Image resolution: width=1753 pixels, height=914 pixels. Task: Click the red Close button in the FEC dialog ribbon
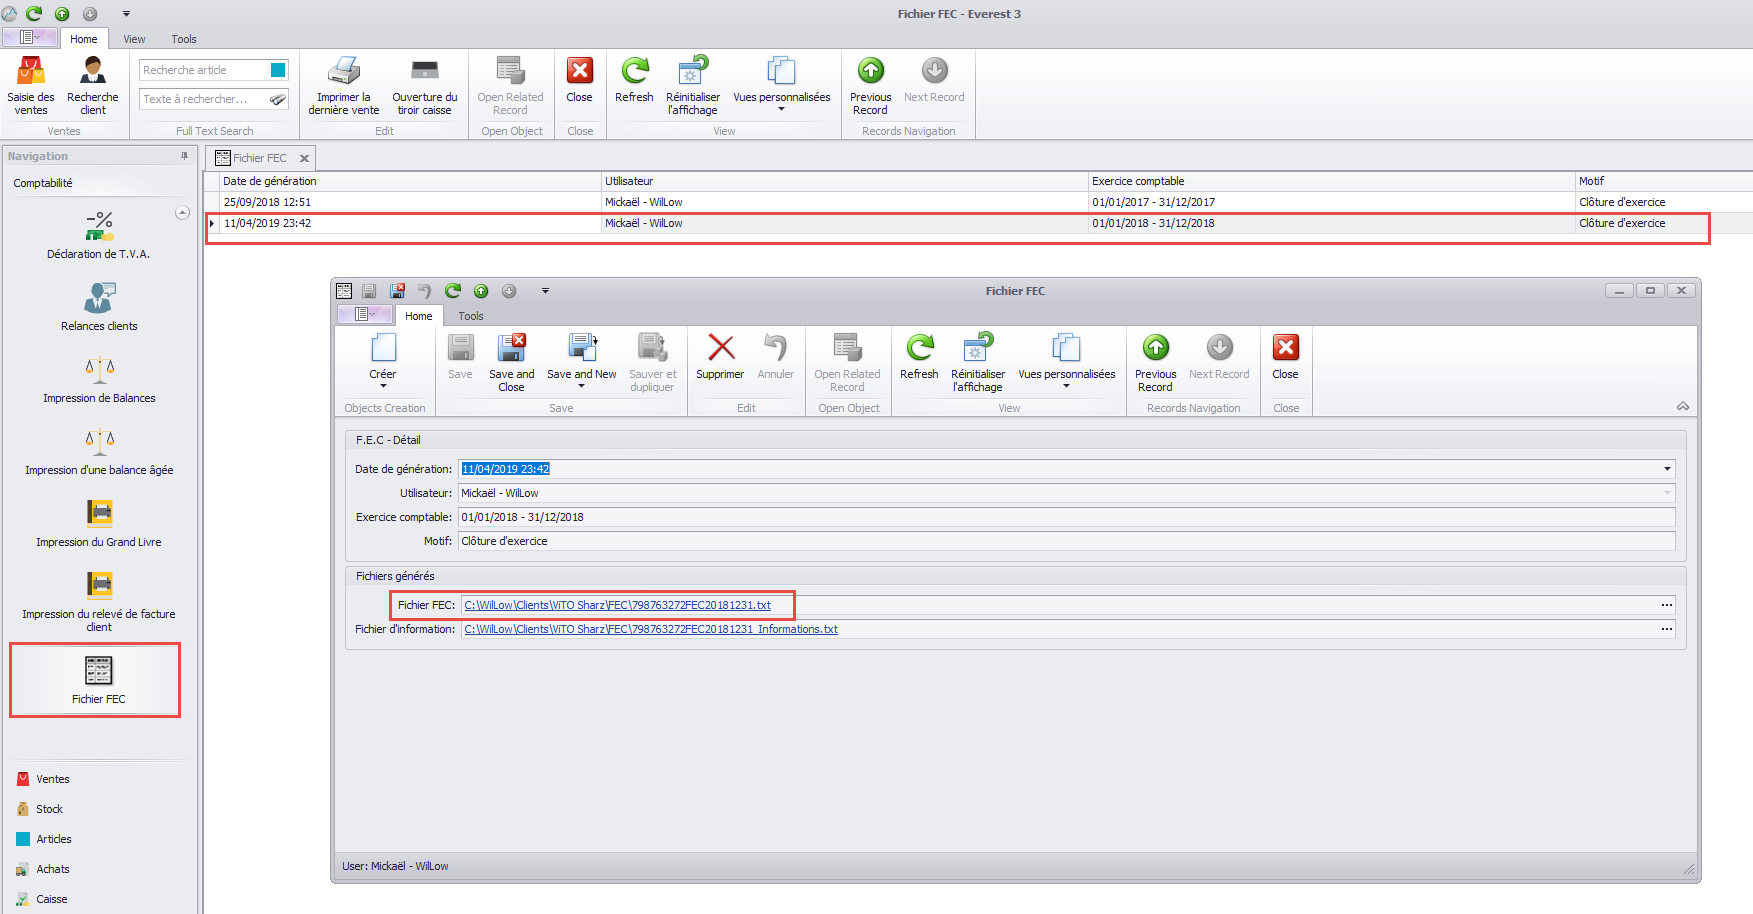(x=1285, y=357)
